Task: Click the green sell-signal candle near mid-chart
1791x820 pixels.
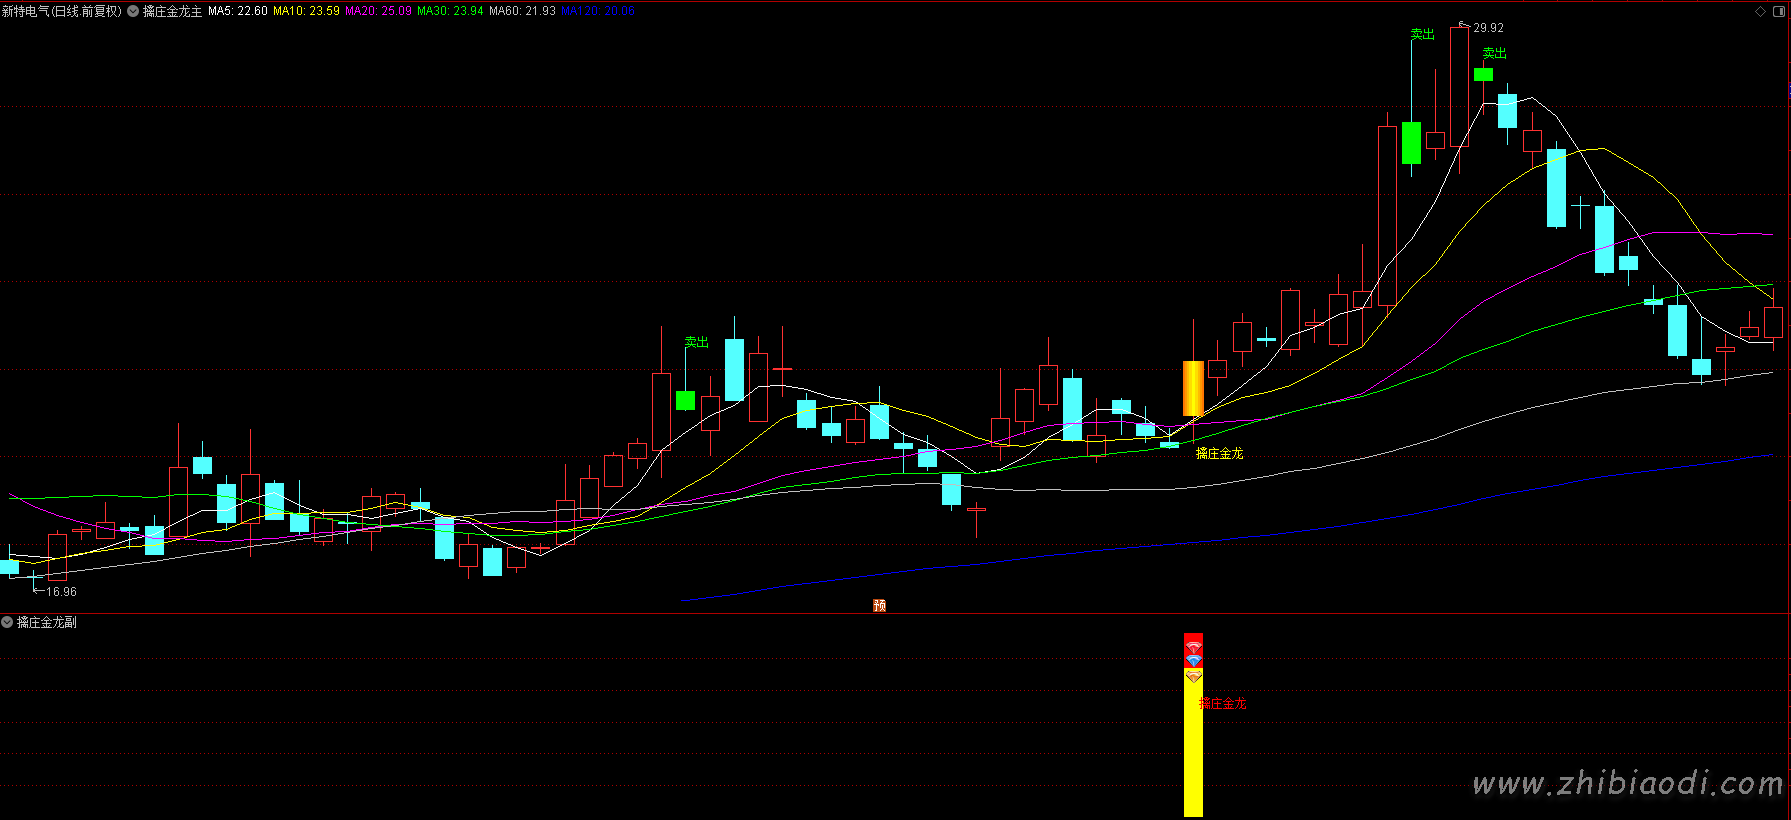Action: pos(685,400)
